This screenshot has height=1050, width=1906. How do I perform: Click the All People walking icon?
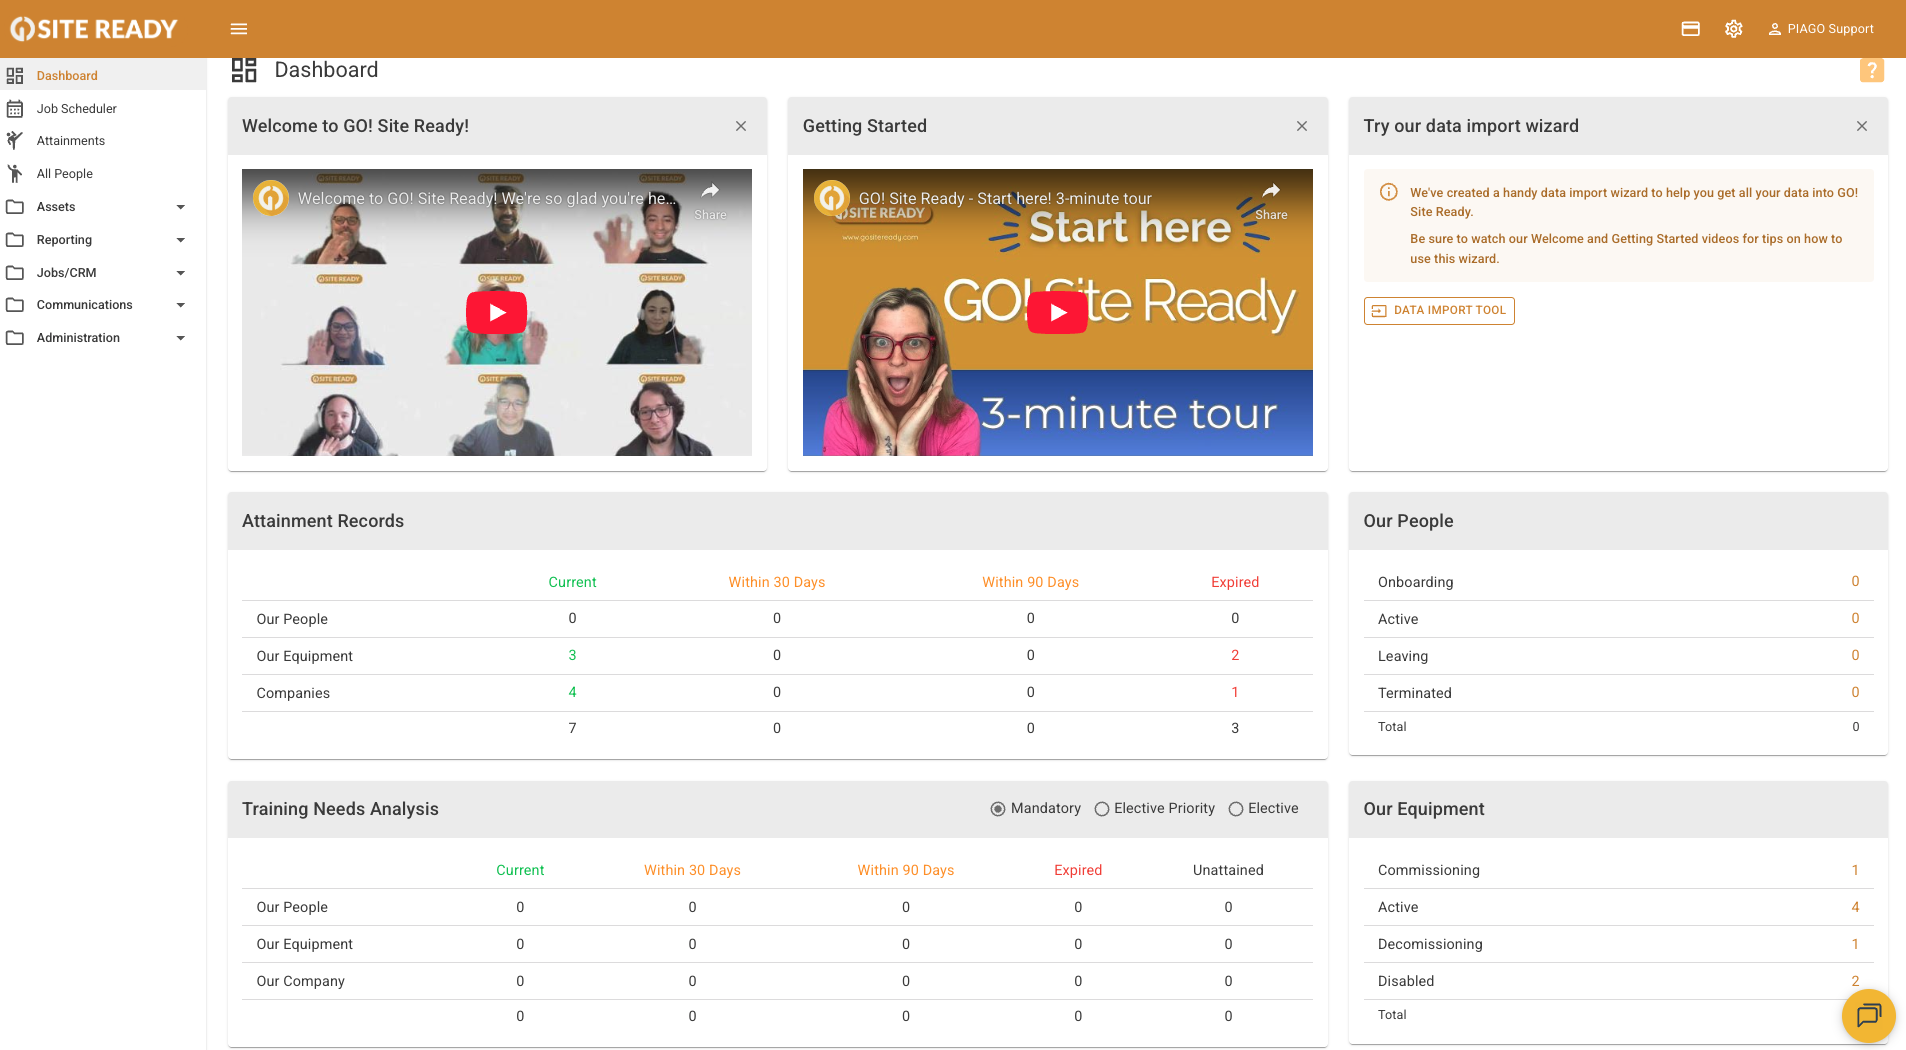15,173
